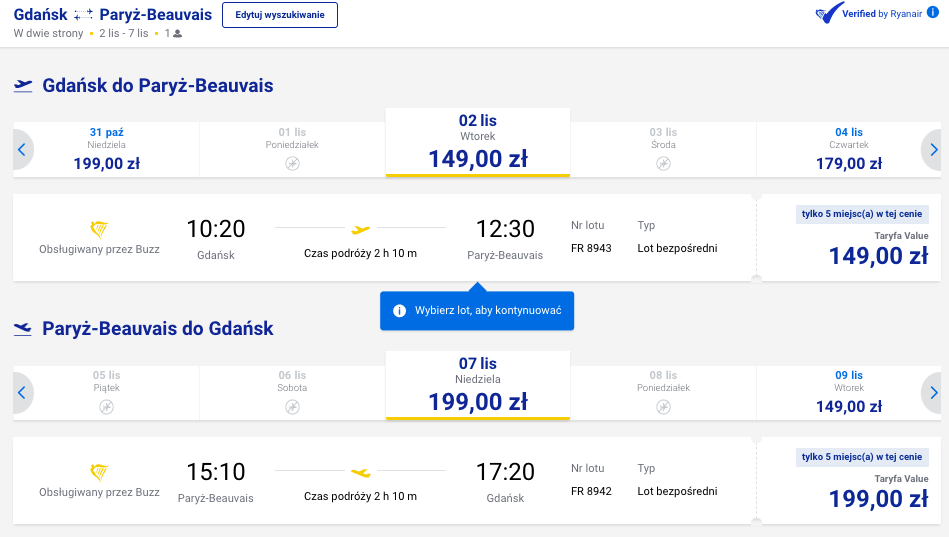949x537 pixels.
Task: Select outbound date 31 paź for 199,00 zł
Action: (x=107, y=149)
